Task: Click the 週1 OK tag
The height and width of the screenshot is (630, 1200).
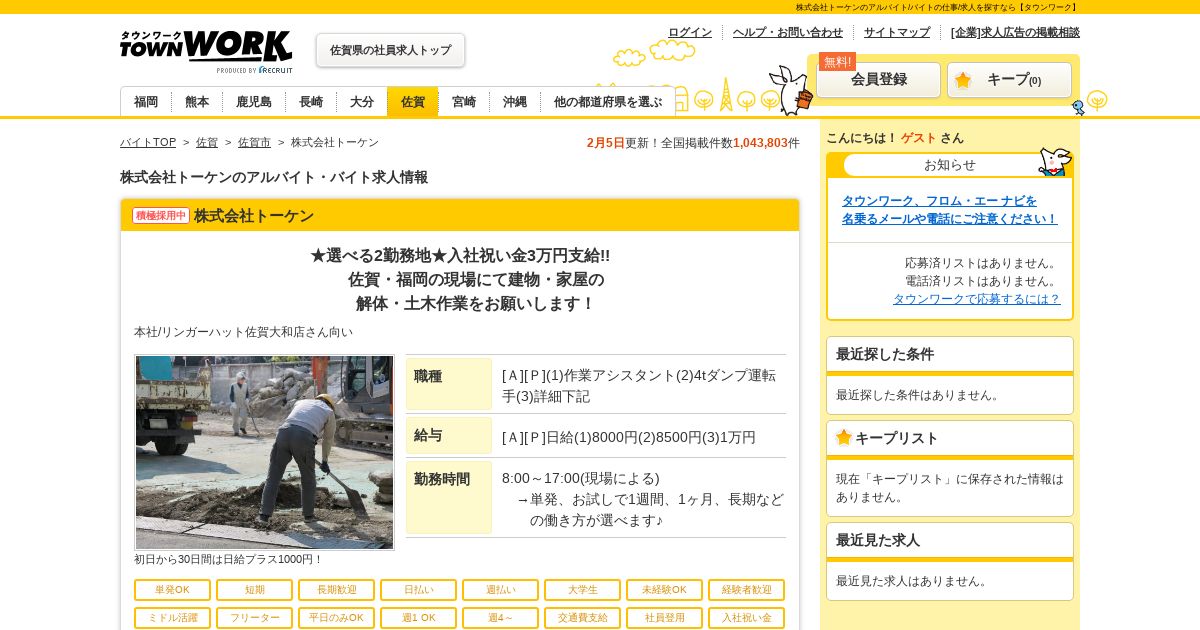Action: click(418, 618)
